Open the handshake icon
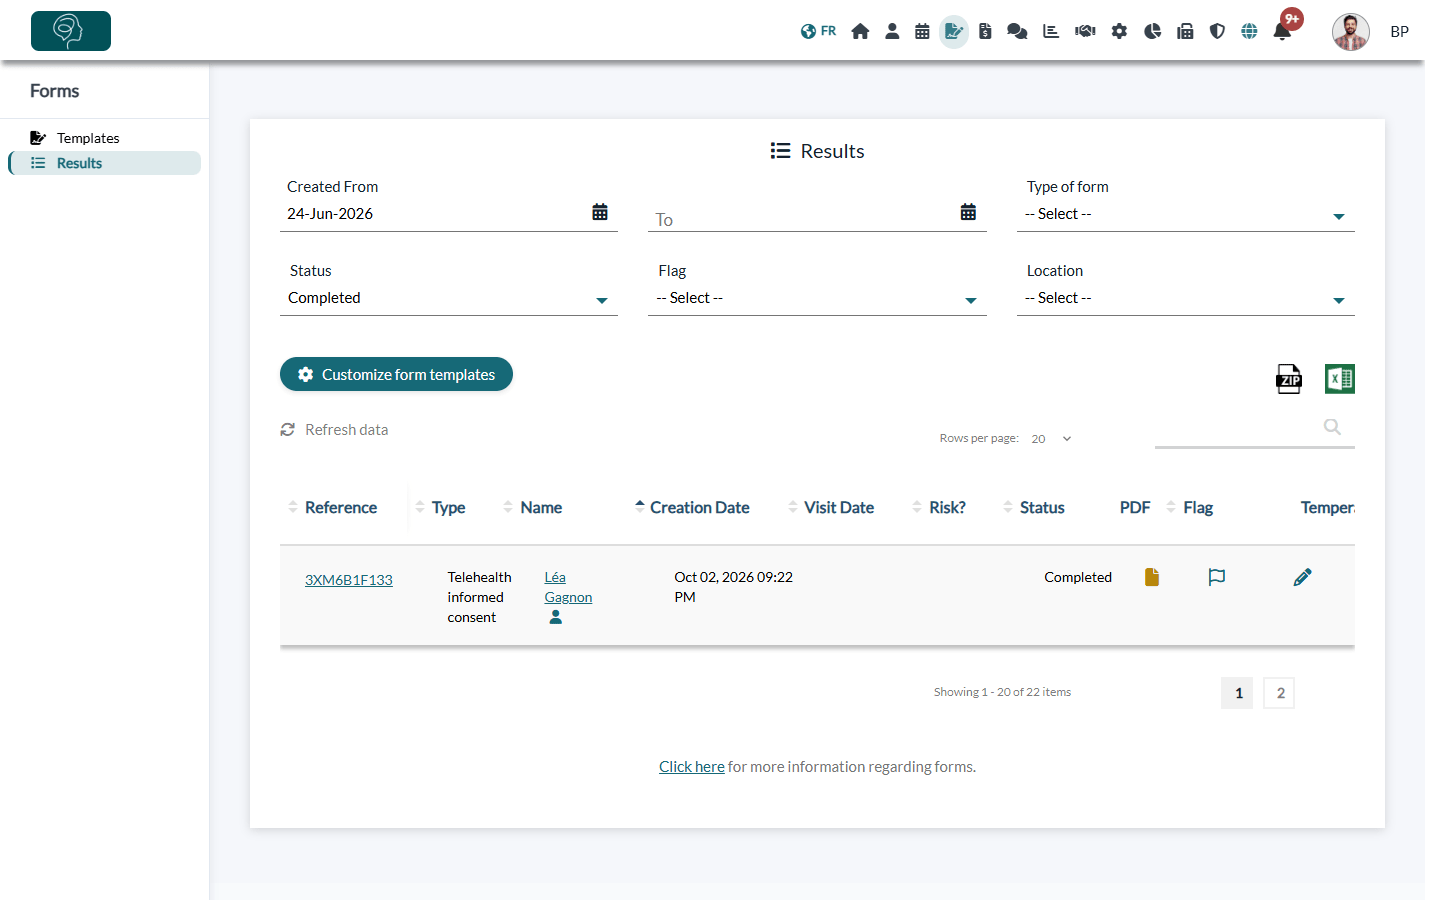1440x900 pixels. [x=1085, y=31]
